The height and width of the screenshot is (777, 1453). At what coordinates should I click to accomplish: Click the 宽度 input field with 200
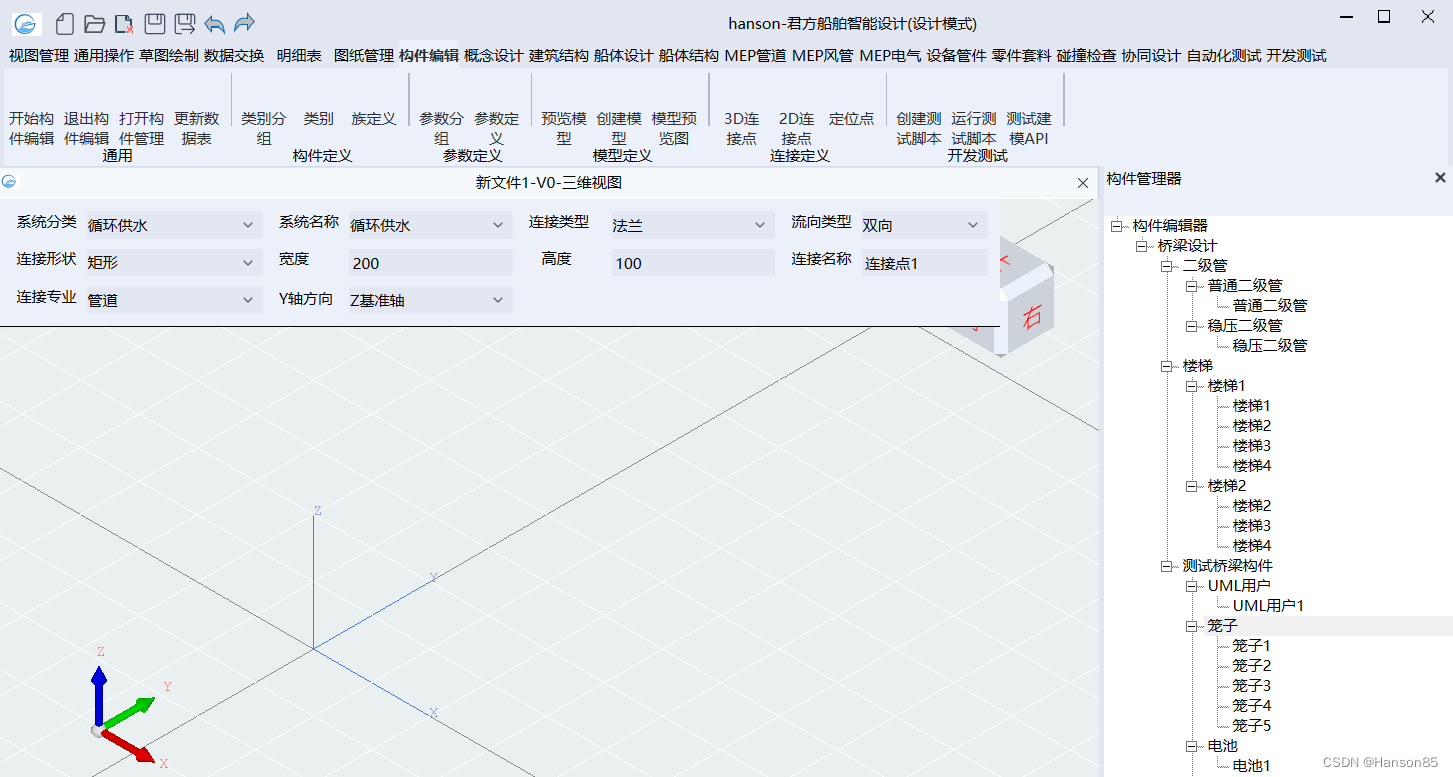(430, 263)
